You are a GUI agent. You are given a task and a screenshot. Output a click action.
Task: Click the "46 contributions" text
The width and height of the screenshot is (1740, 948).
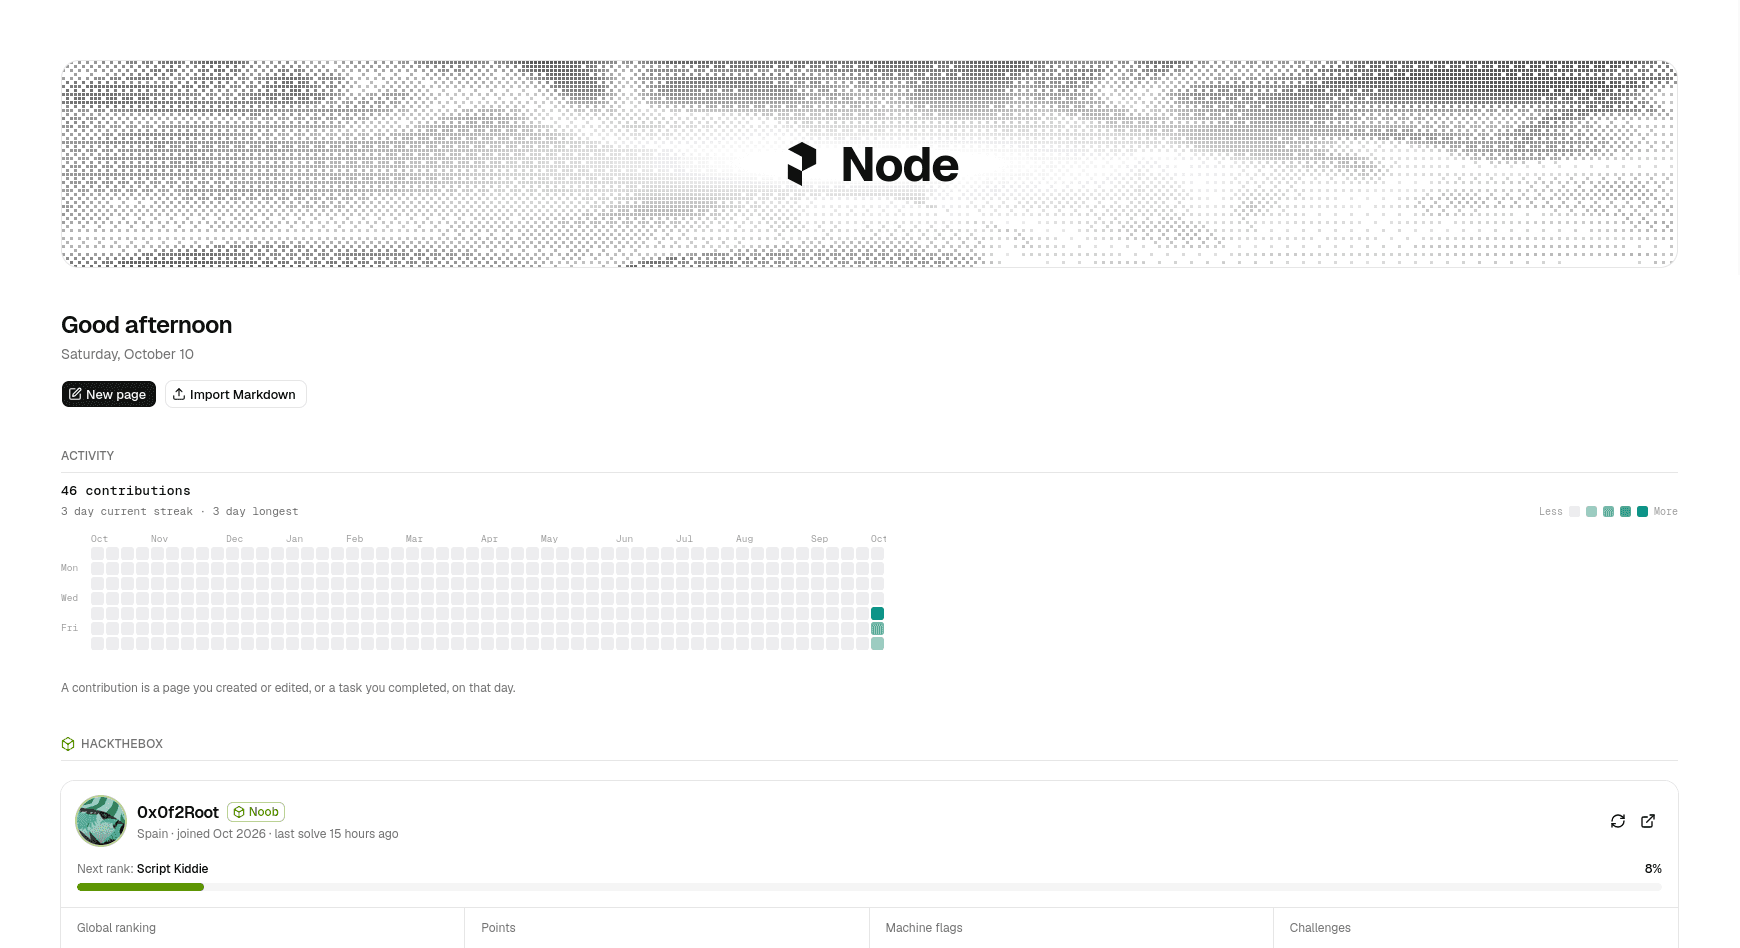(x=126, y=491)
